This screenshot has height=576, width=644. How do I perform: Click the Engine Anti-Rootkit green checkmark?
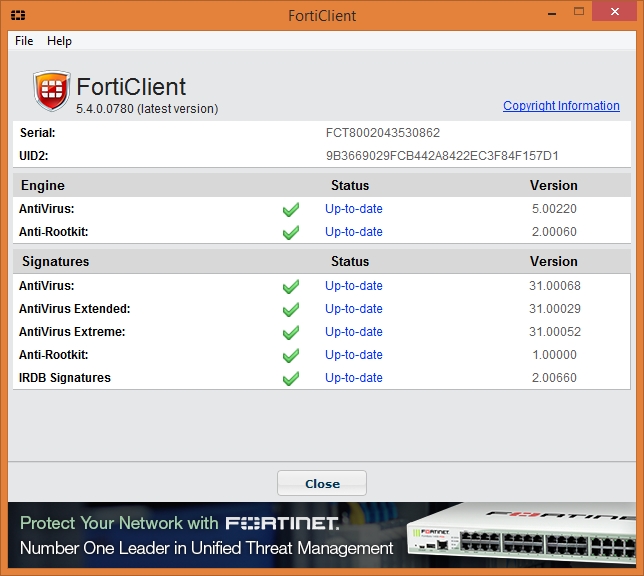pyautogui.click(x=291, y=233)
